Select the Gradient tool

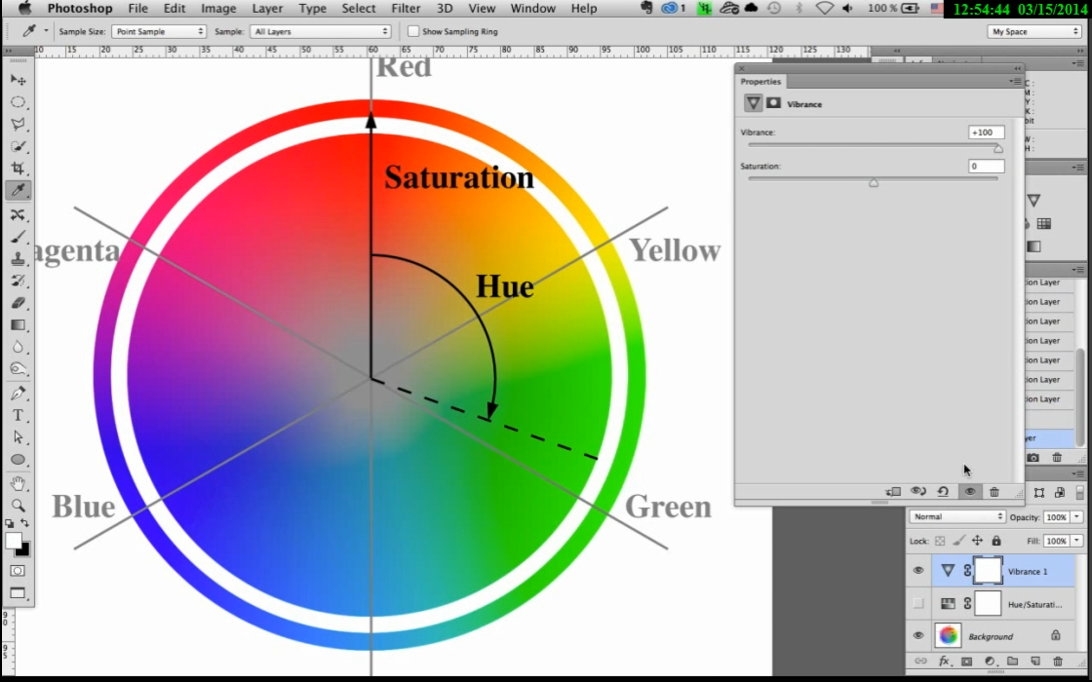[18, 325]
